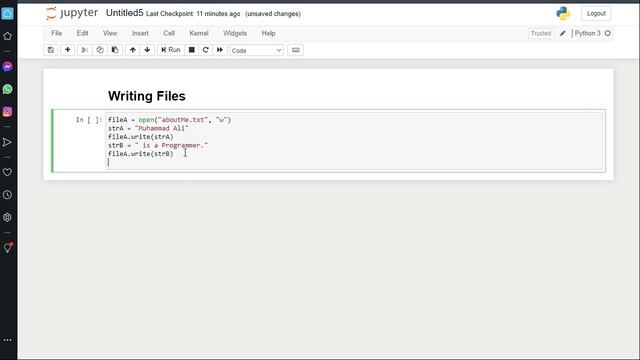640x360 pixels.
Task: Restart kernel and run all cells icon
Action: (220, 50)
